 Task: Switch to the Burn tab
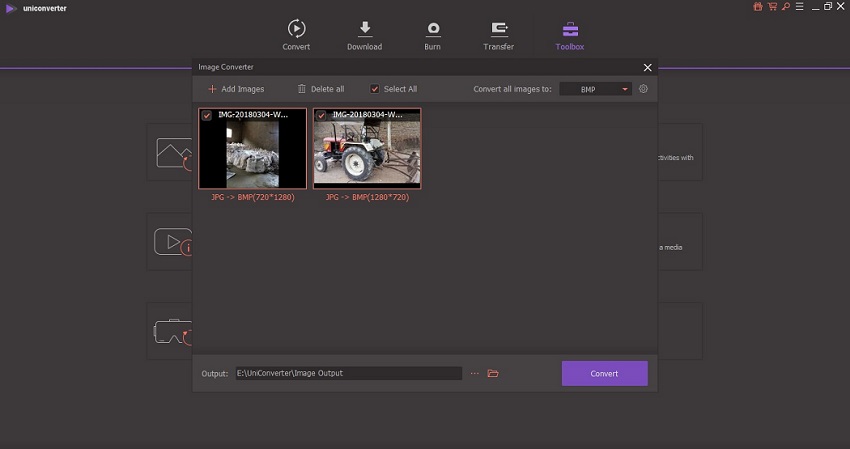point(433,35)
